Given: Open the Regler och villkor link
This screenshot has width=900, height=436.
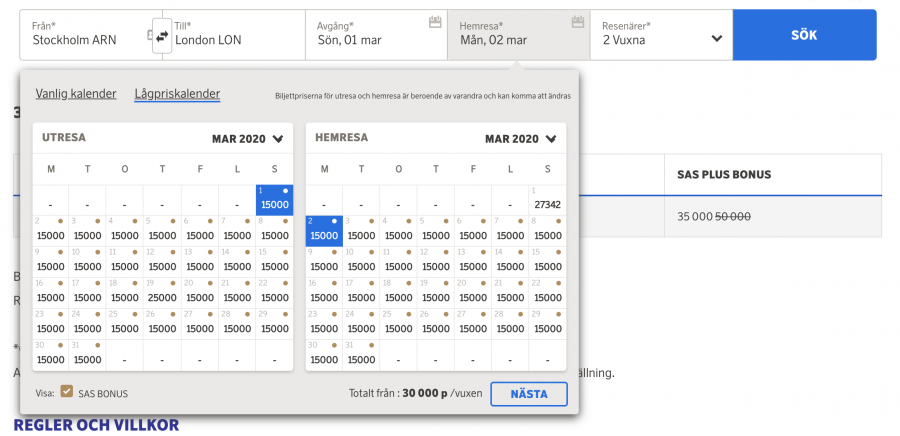Looking at the screenshot, I should coord(96,424).
